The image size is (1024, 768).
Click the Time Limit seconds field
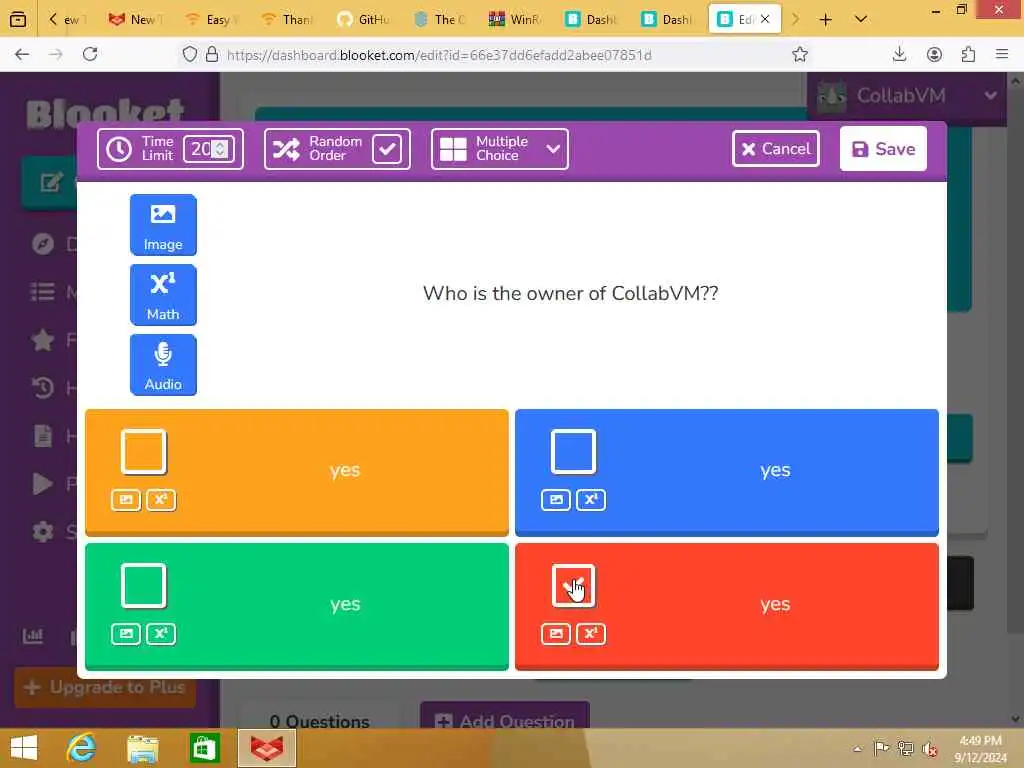(208, 149)
